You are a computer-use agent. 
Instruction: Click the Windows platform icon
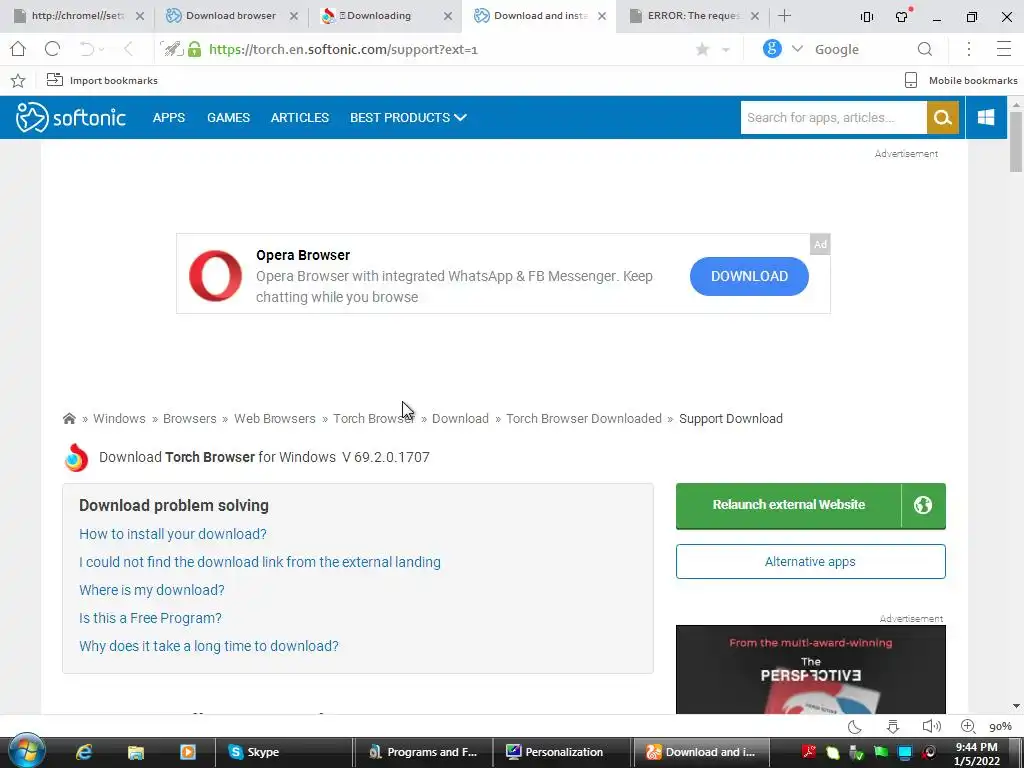[986, 118]
